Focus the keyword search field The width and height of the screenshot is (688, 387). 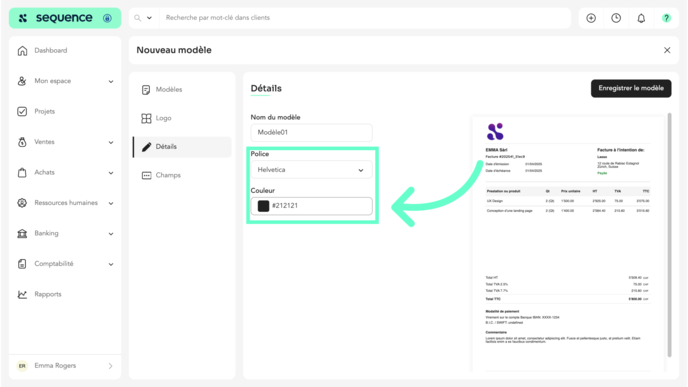point(364,18)
